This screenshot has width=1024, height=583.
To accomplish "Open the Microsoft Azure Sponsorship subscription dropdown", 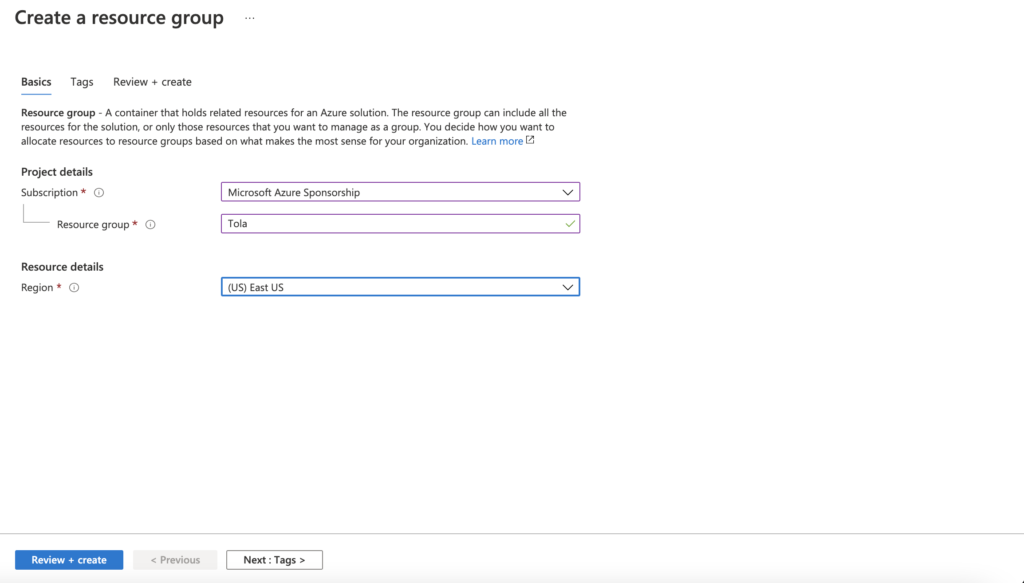I will pyautogui.click(x=400, y=192).
